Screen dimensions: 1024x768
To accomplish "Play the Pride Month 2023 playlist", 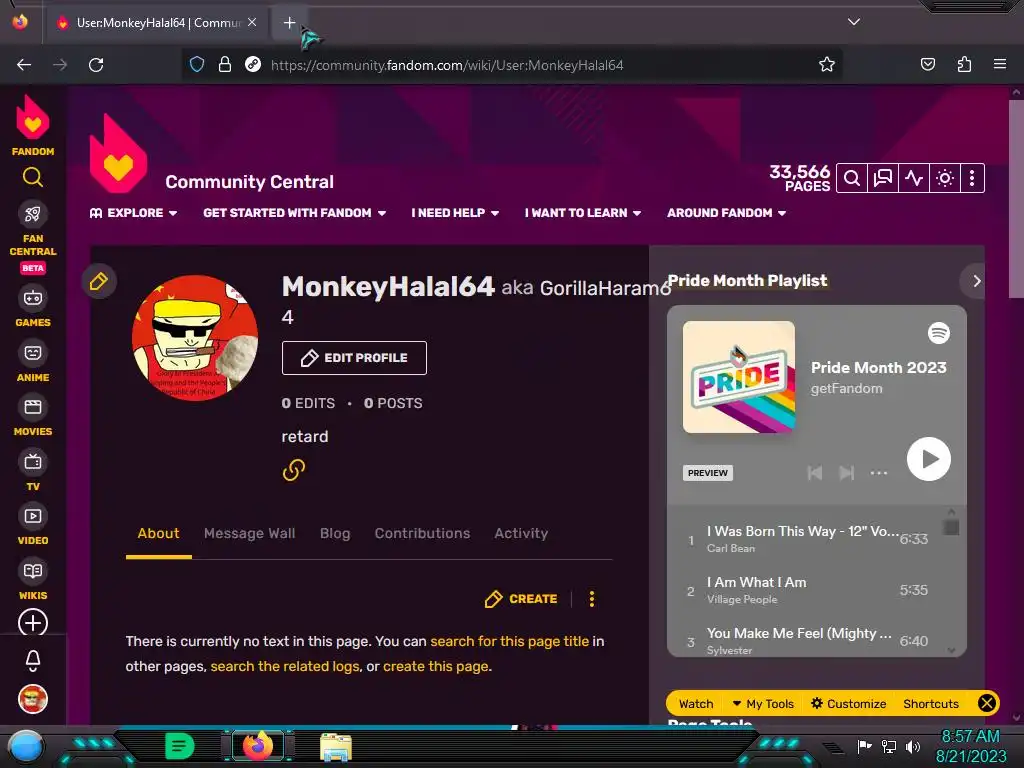I will click(x=928, y=459).
